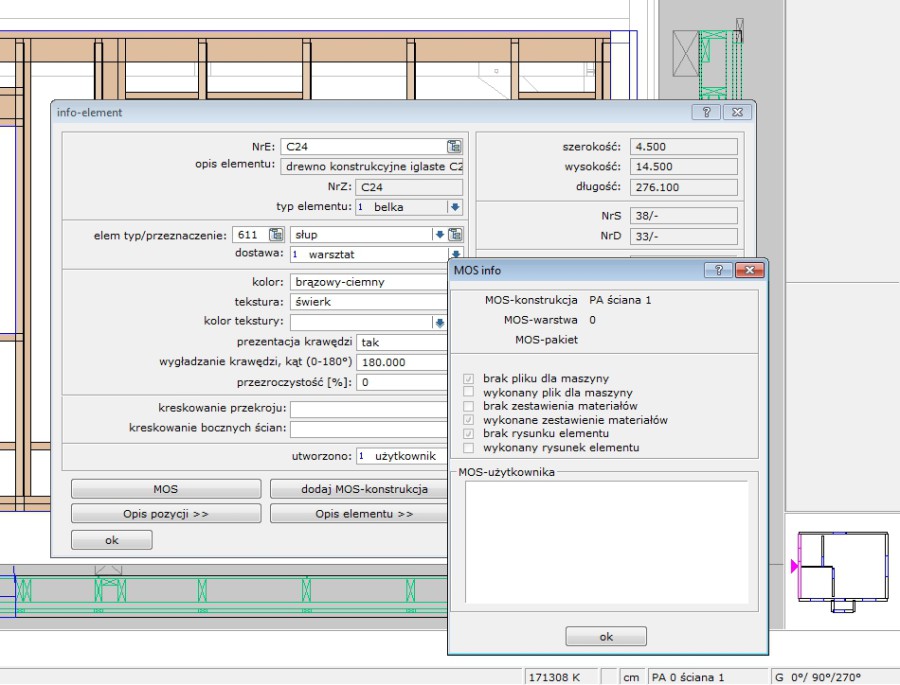Screen dimensions: 900x685
Task: Open the 'typ elementu' belka dropdown
Action: (x=454, y=207)
